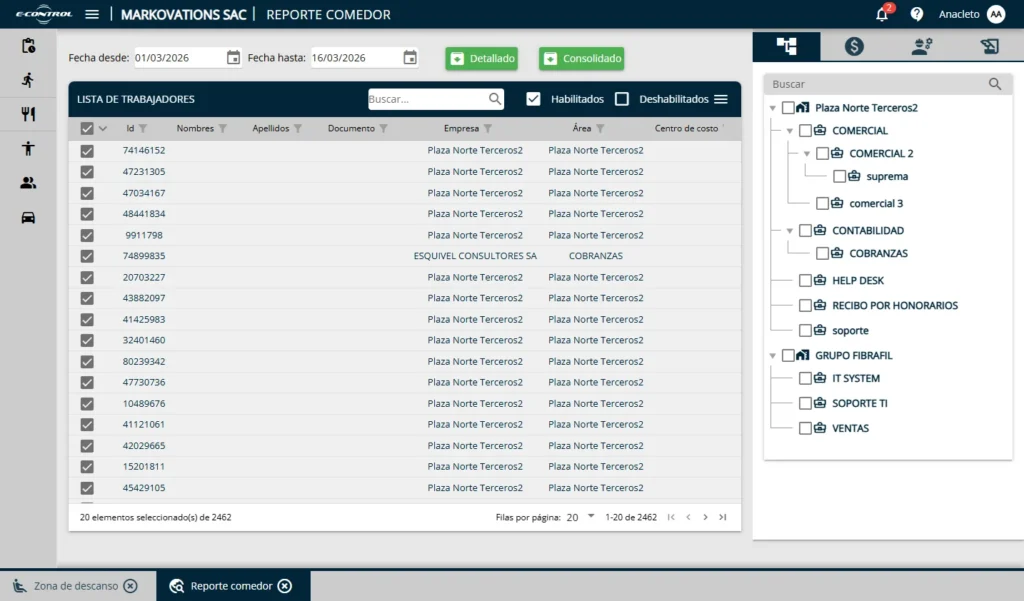Screen dimensions: 1024x601
Task: Collapse the Plaza Norte Terceros2 tree node
Action: pyautogui.click(x=772, y=108)
